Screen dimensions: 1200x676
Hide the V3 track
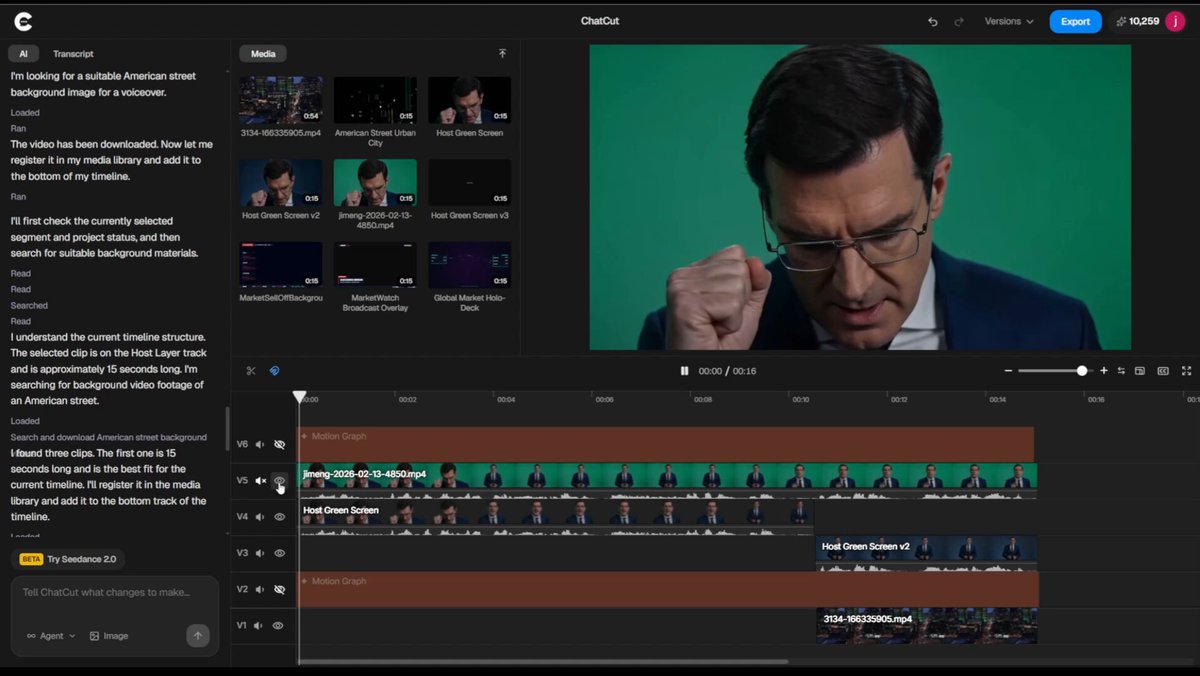(280, 553)
